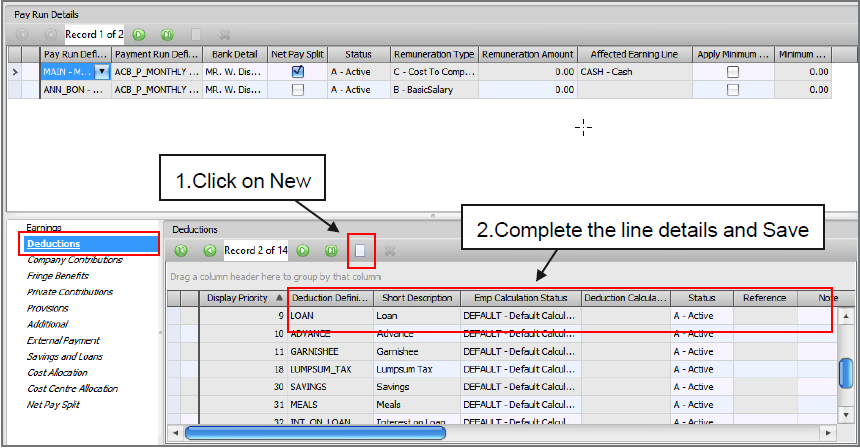Image resolution: width=860 pixels, height=448 pixels.
Task: Click the horizontal scrollbar thumb in Deductions grid
Action: coord(315,433)
